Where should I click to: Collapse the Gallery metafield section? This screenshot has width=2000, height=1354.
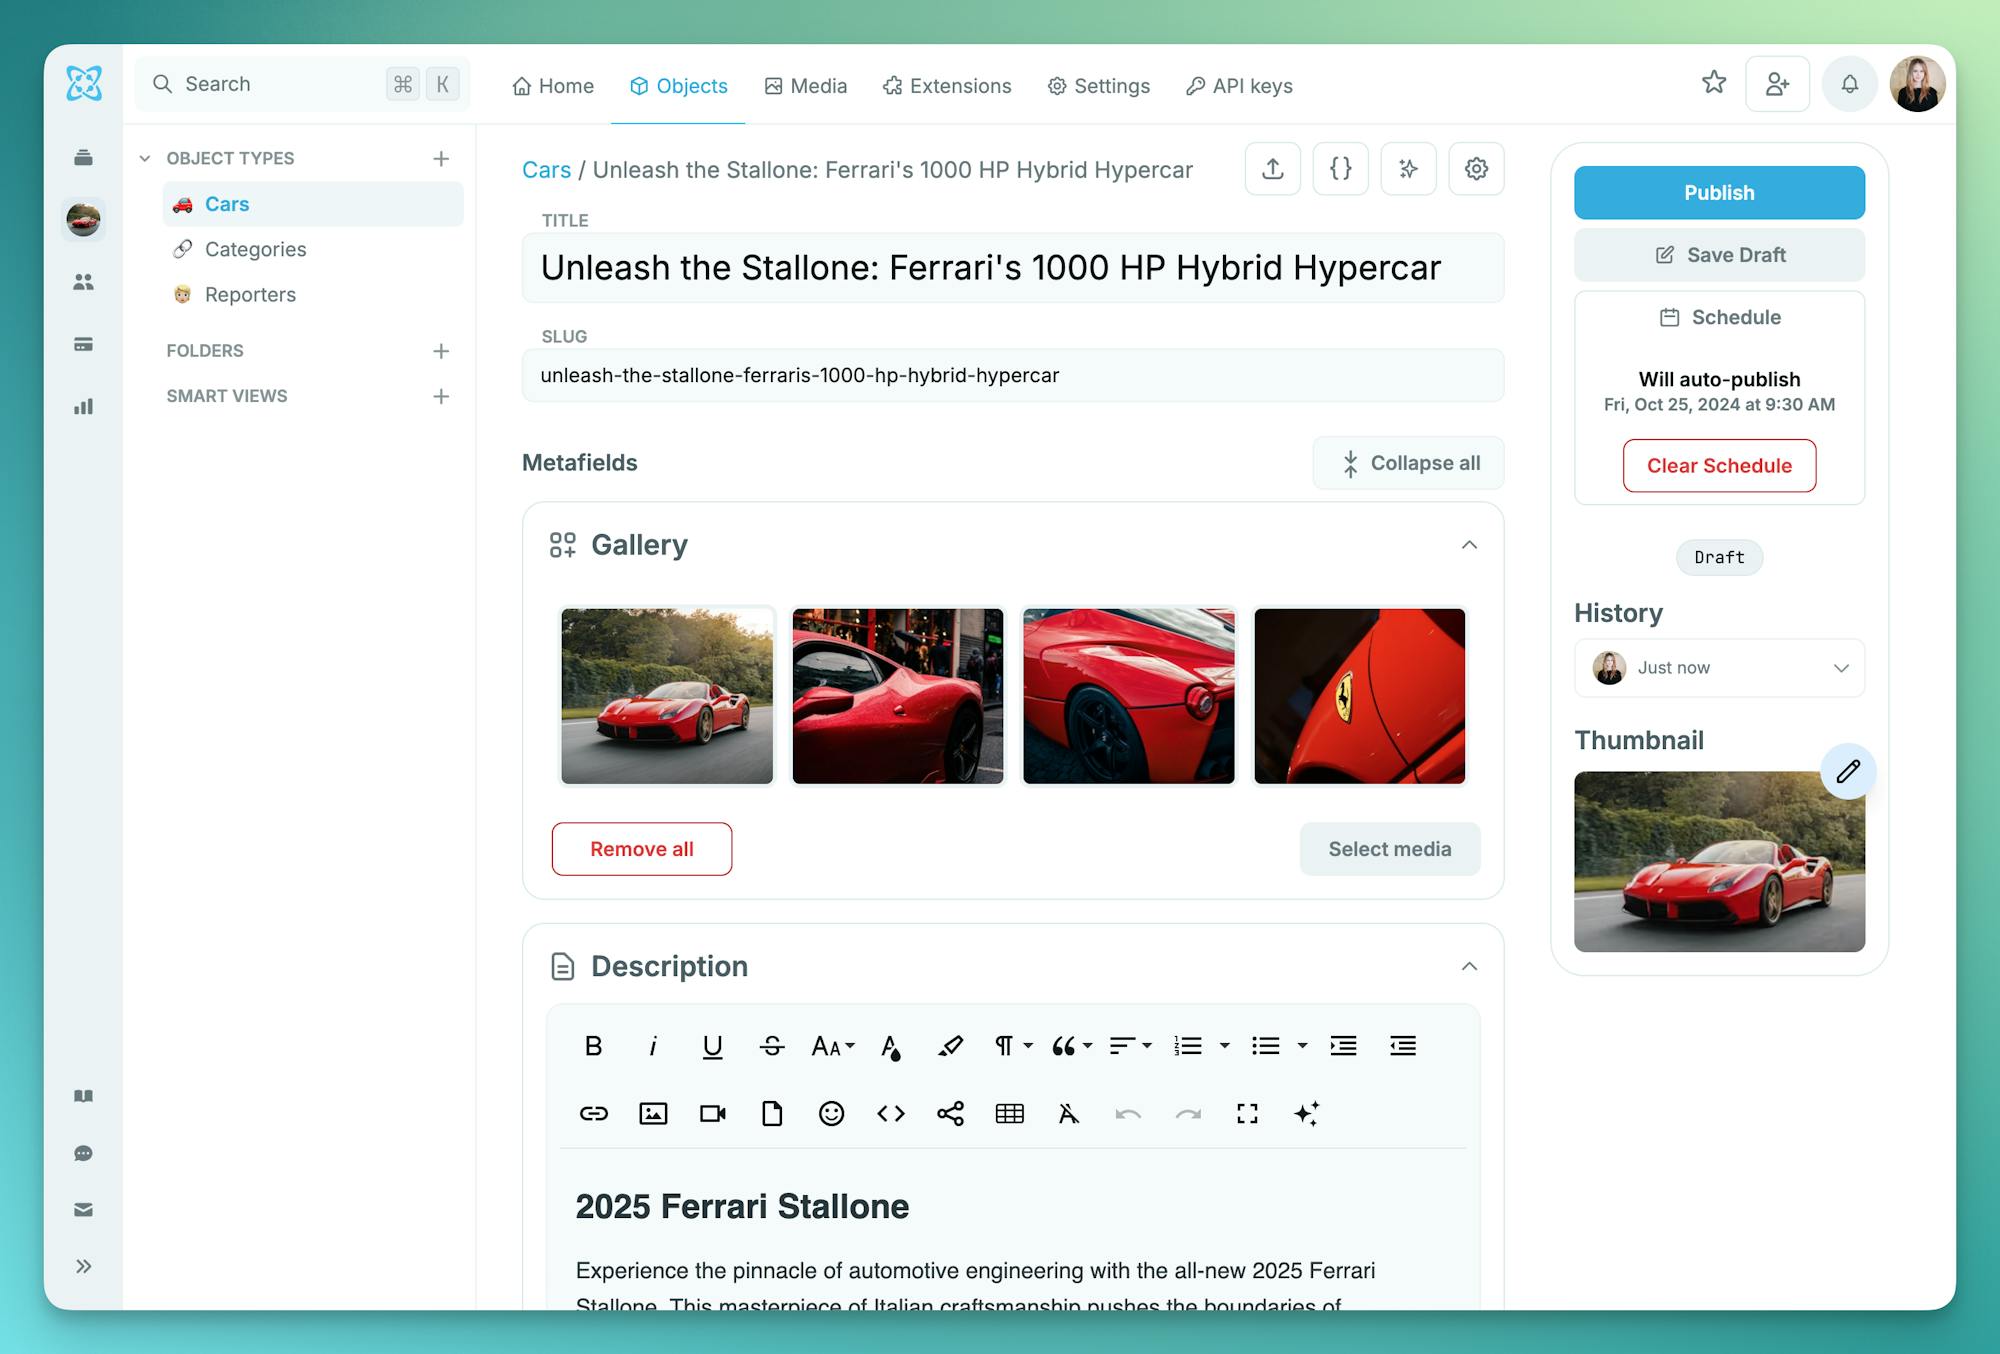pyautogui.click(x=1468, y=545)
